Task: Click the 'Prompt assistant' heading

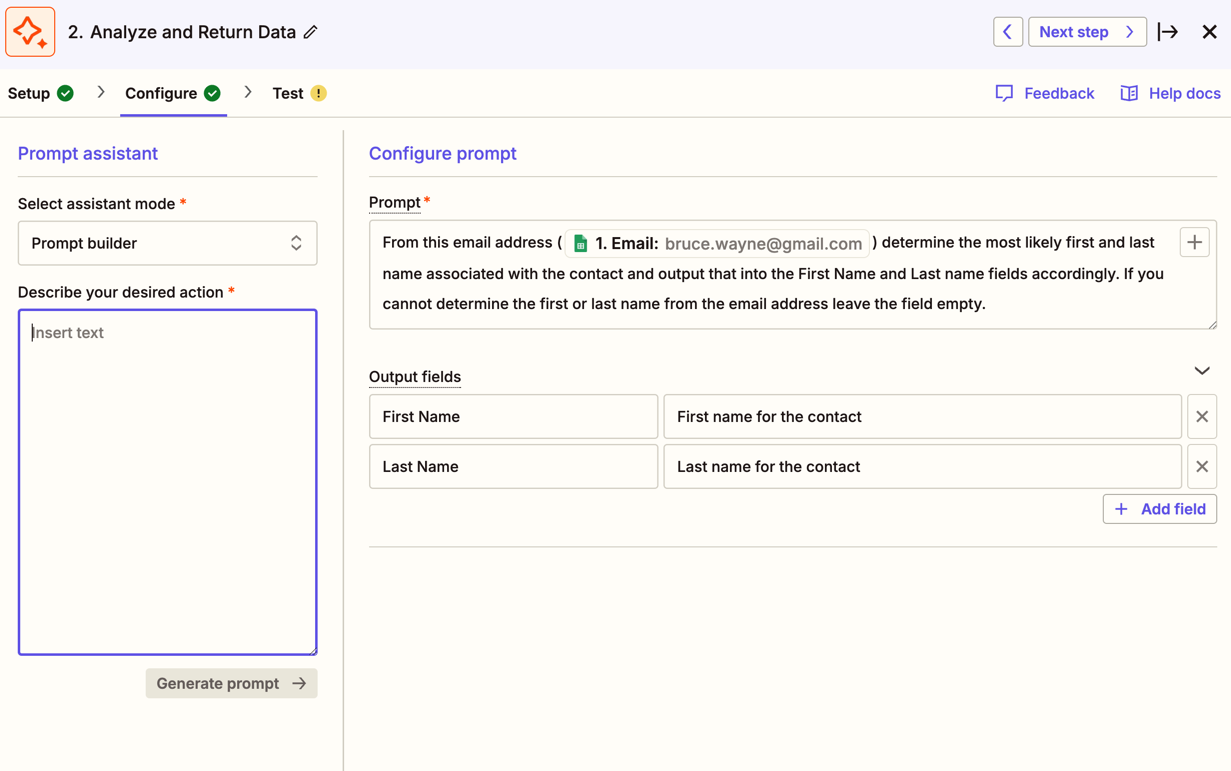Action: [x=88, y=153]
